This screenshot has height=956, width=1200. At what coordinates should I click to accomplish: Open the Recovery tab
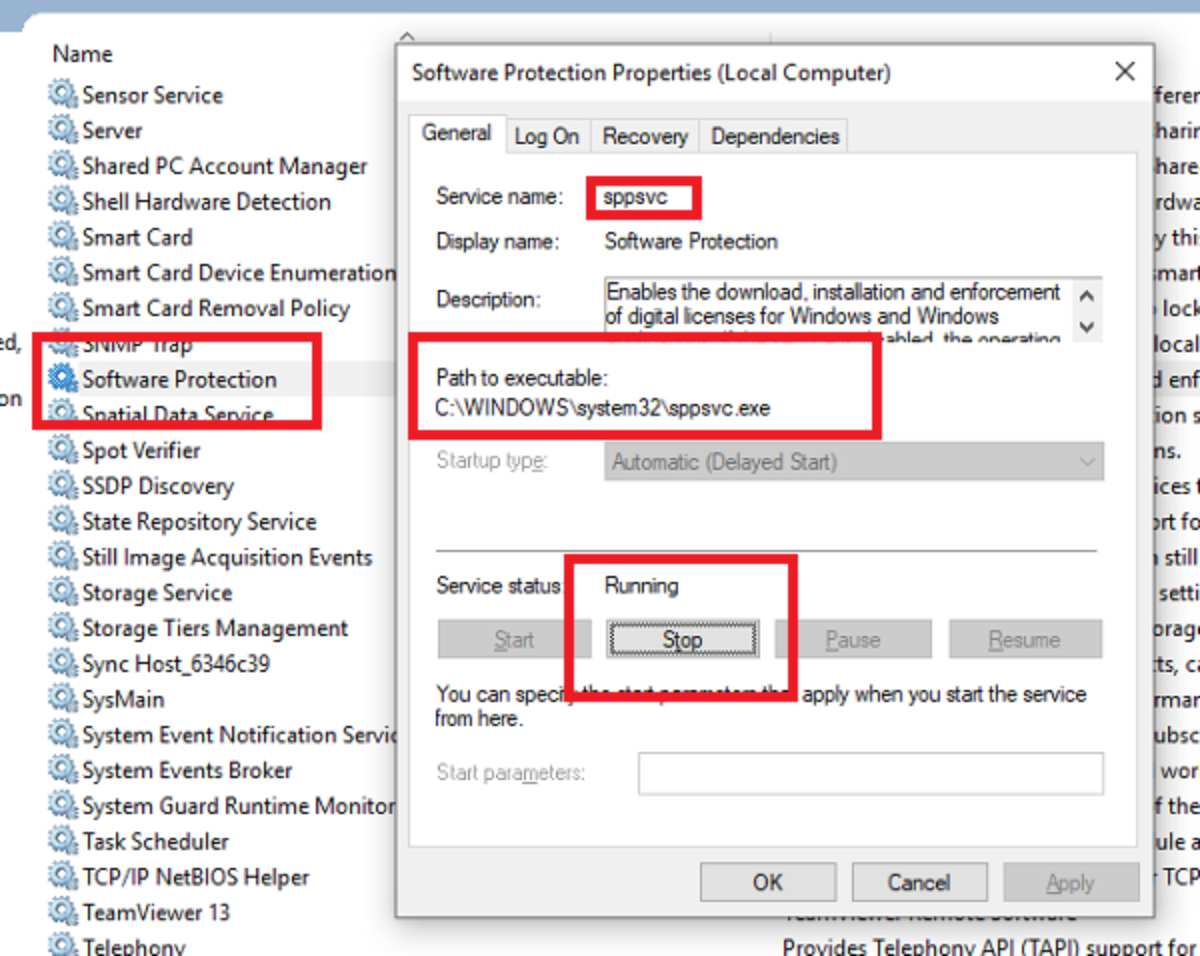pyautogui.click(x=645, y=136)
